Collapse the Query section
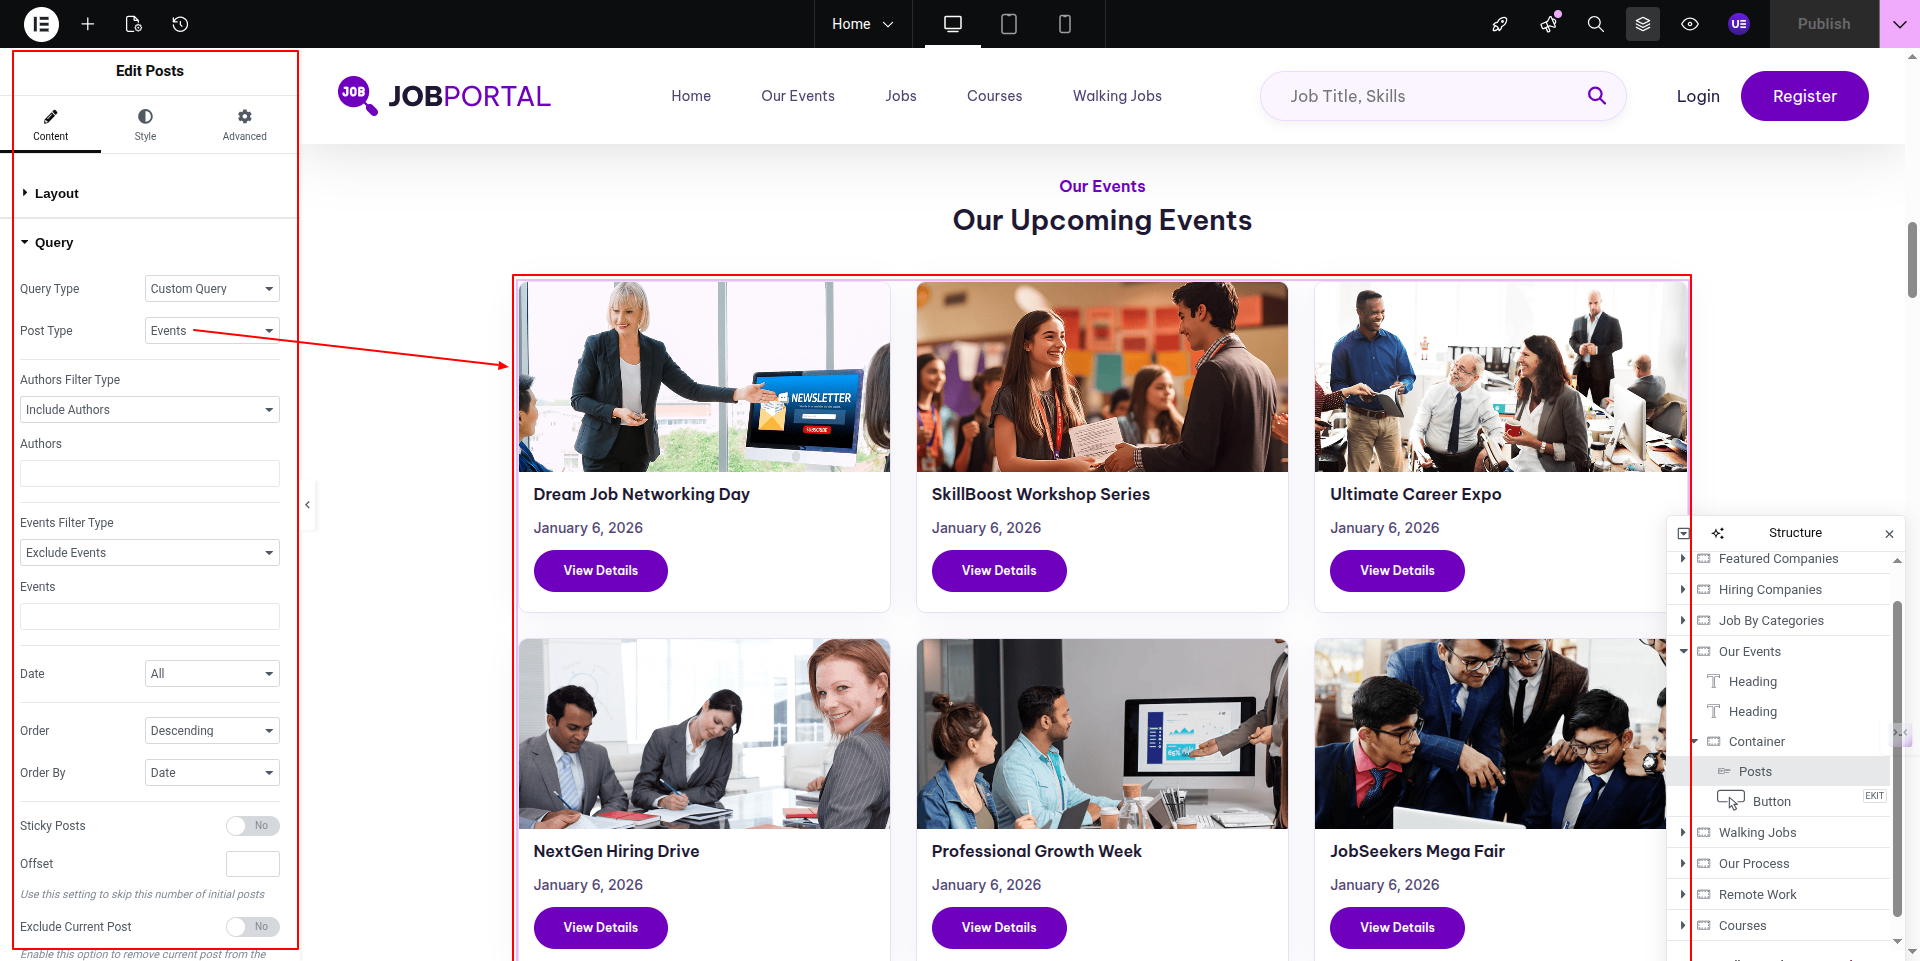The width and height of the screenshot is (1920, 961). click(x=54, y=243)
